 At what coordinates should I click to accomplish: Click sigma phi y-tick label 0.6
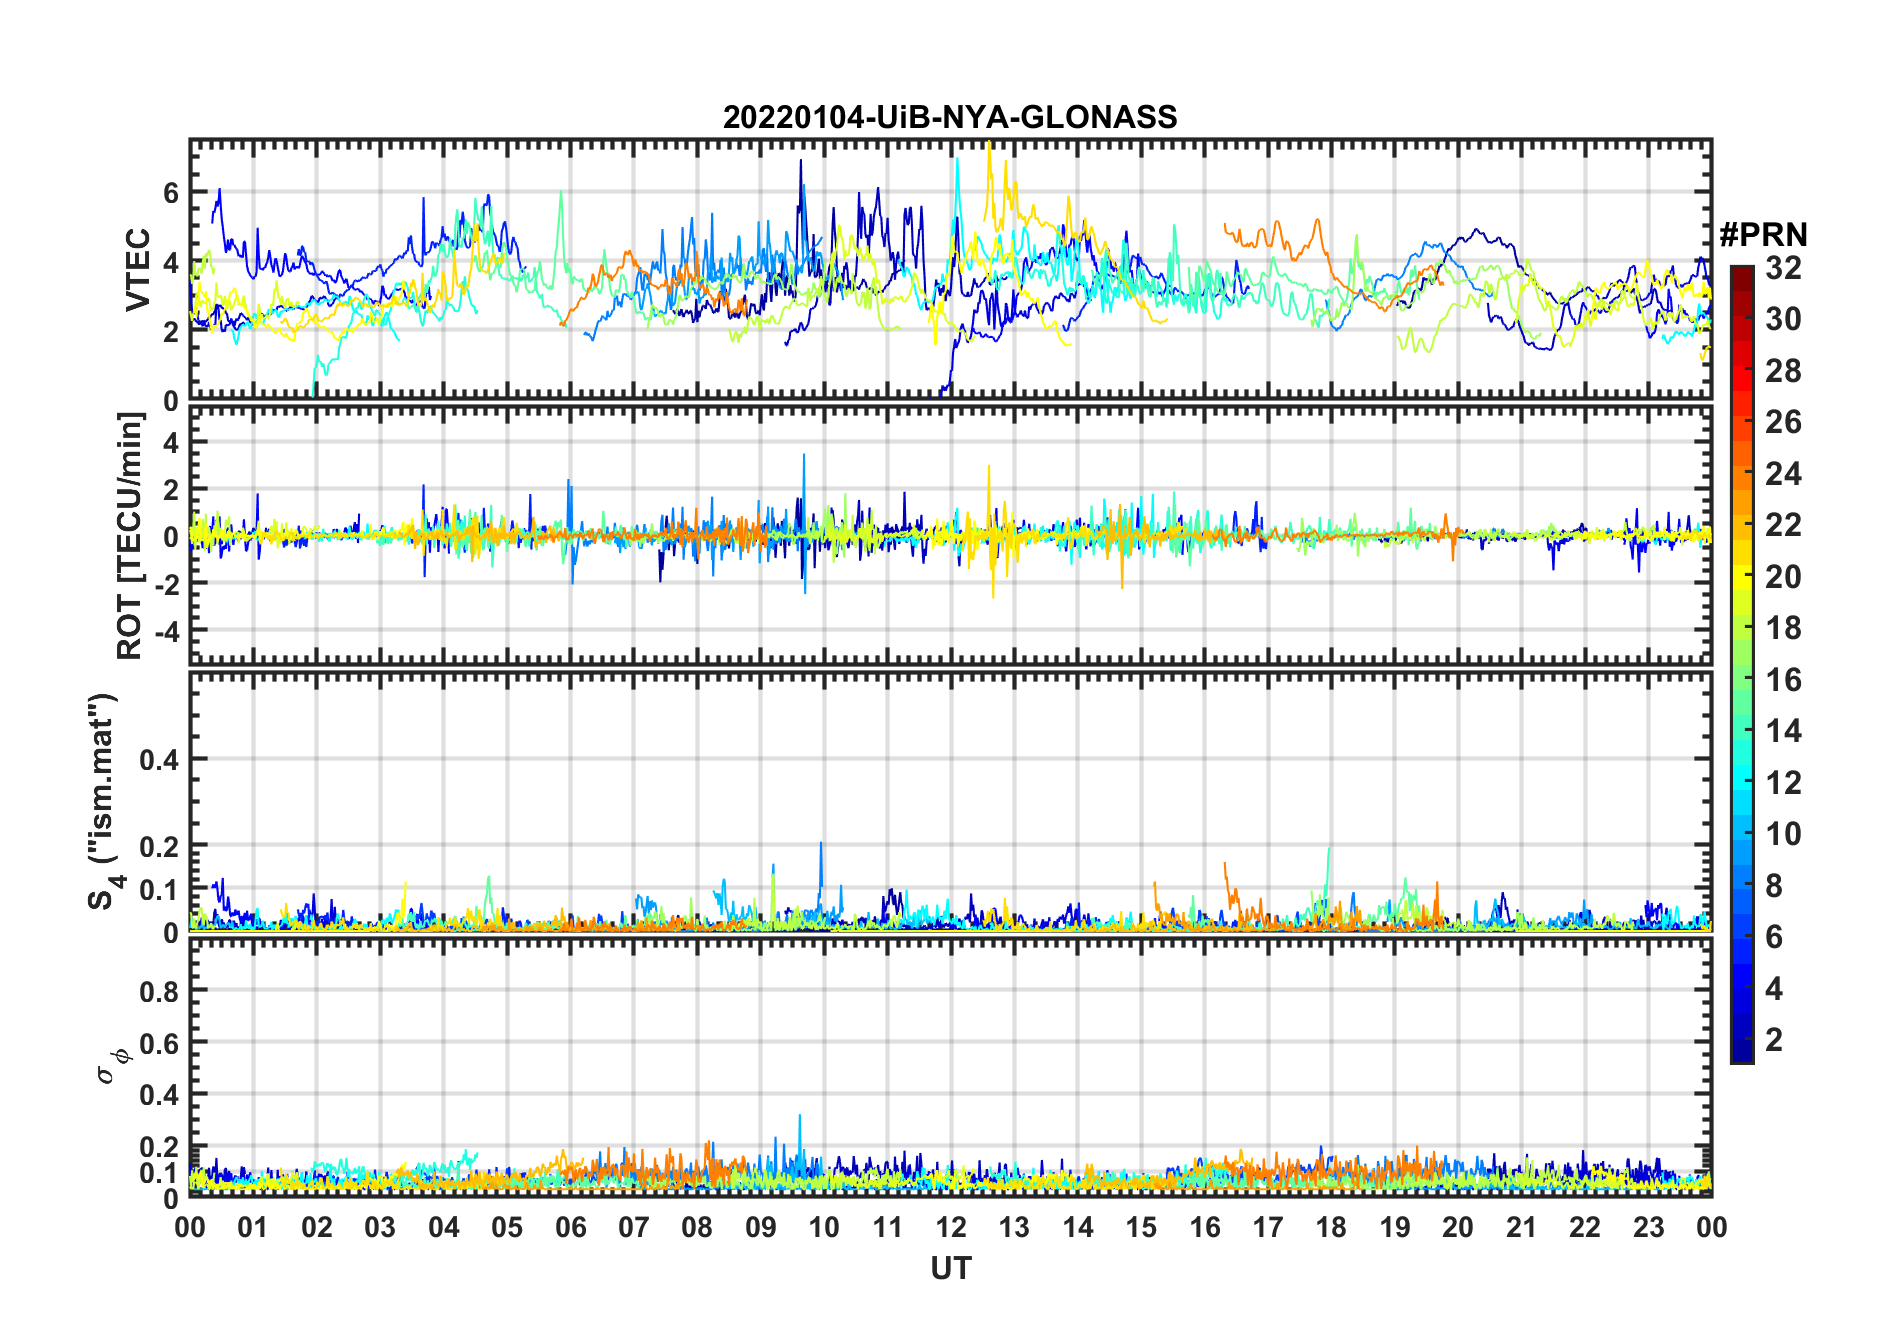point(161,1043)
